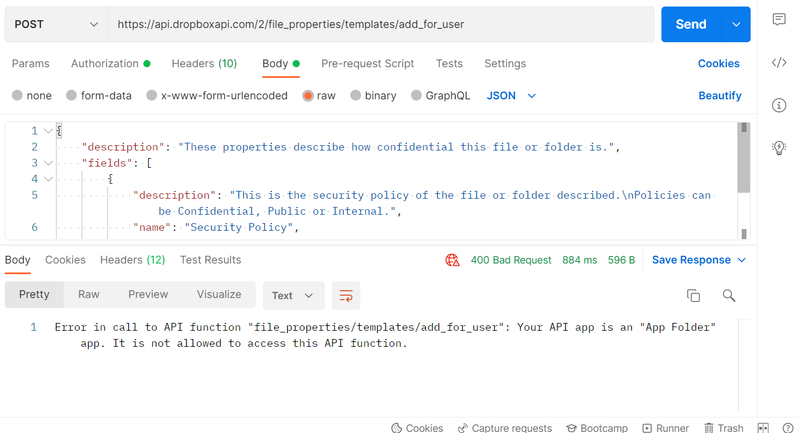800x433 pixels.
Task: Open Runner in the status bar
Action: 665,428
